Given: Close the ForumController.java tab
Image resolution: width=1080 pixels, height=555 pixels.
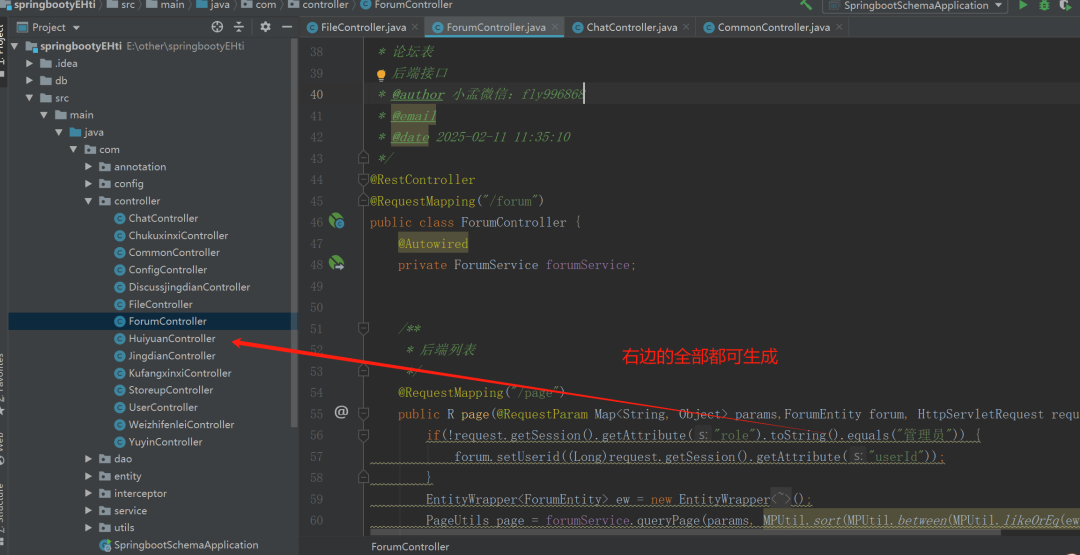Looking at the screenshot, I should 554,28.
